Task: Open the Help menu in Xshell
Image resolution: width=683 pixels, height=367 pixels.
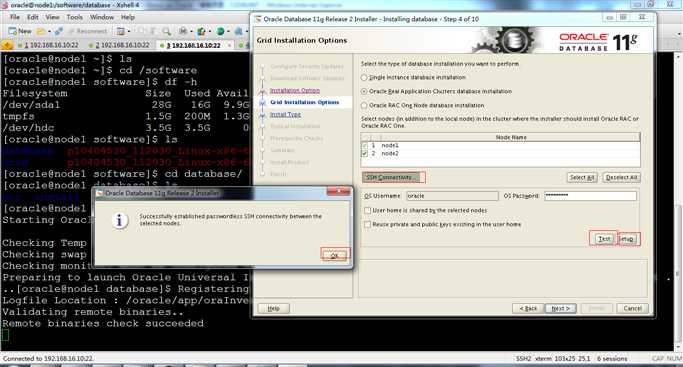Action: tap(128, 17)
